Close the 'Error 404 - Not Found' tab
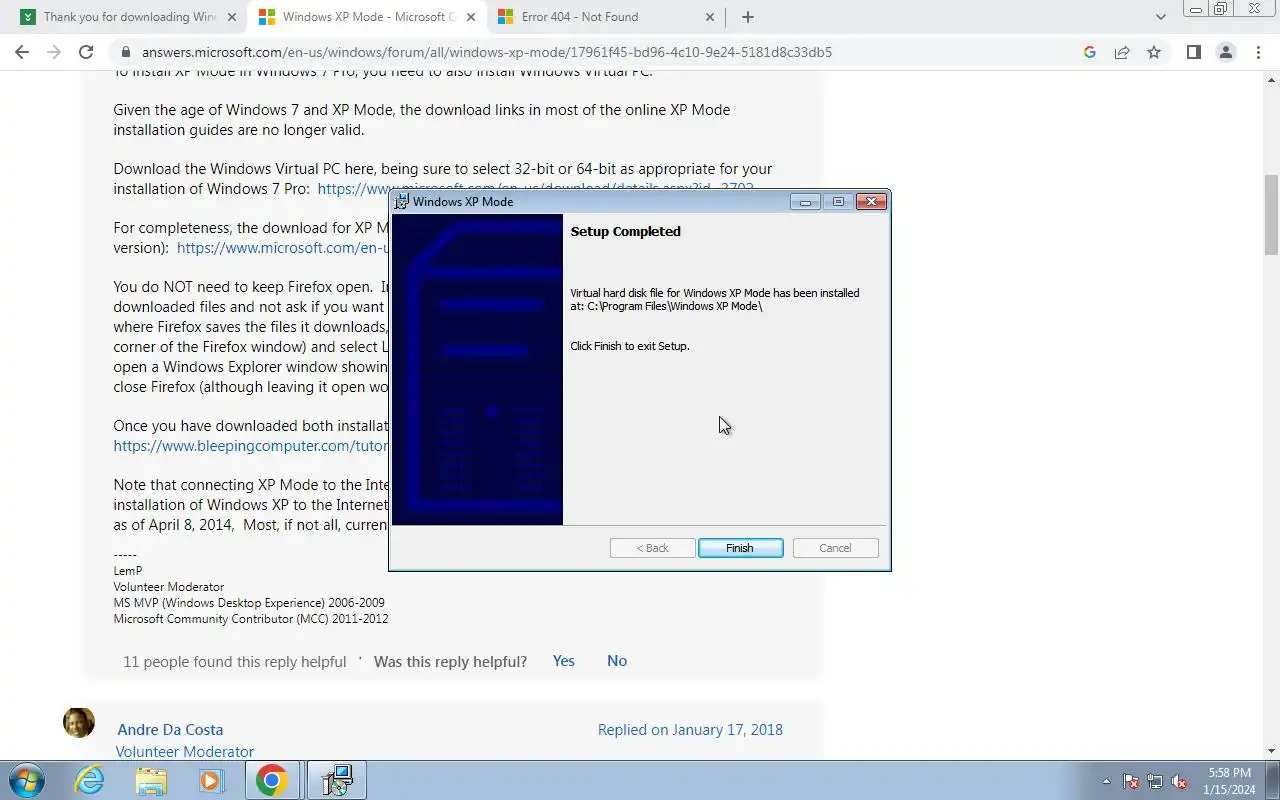Viewport: 1280px width, 800px height. [710, 17]
